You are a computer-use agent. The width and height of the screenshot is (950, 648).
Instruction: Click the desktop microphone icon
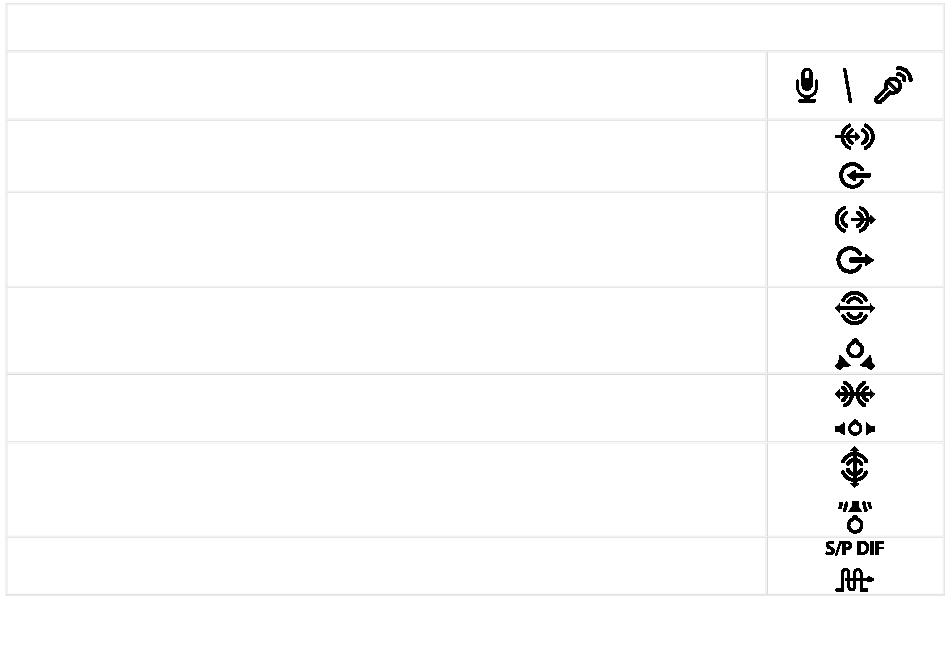[x=806, y=85]
